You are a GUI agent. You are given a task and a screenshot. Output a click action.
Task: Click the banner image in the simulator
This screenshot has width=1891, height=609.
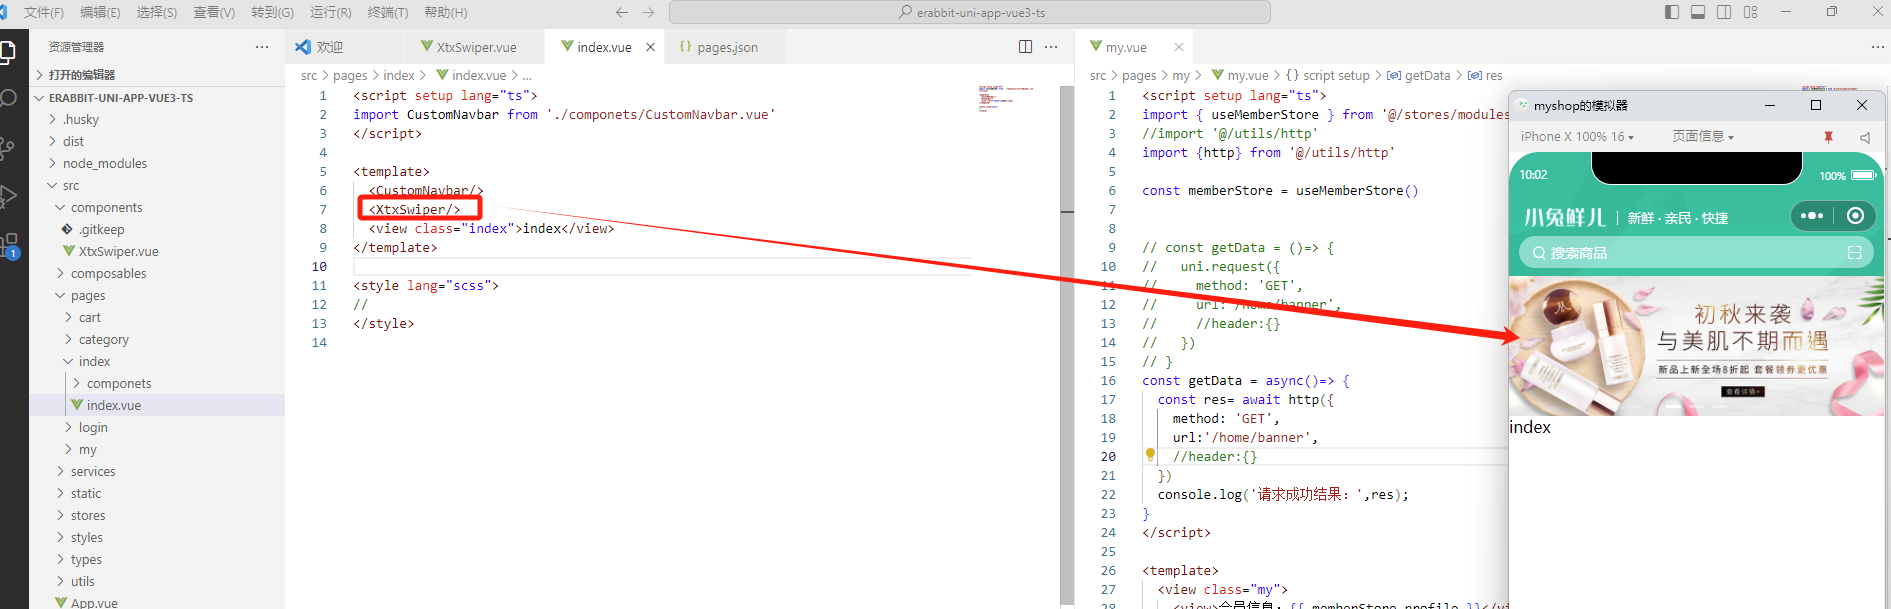[1696, 345]
